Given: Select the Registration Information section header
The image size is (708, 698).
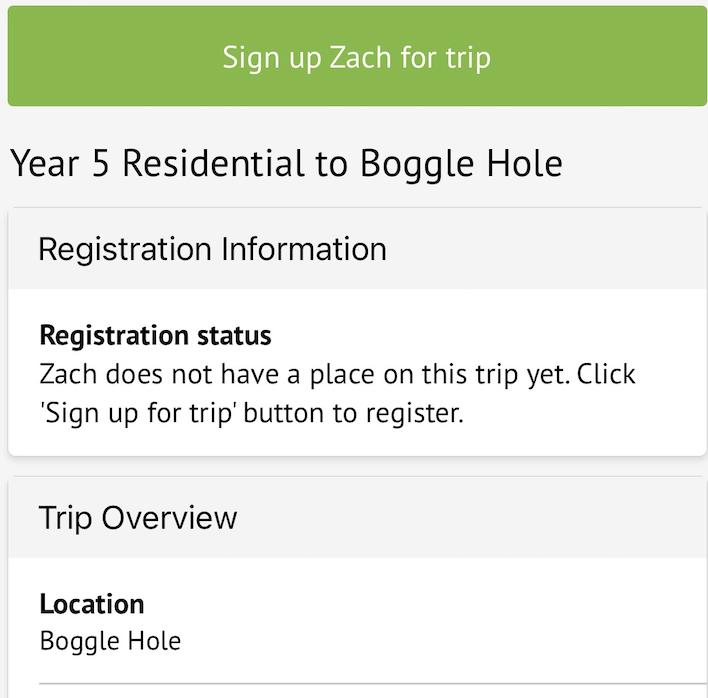Looking at the screenshot, I should (212, 249).
